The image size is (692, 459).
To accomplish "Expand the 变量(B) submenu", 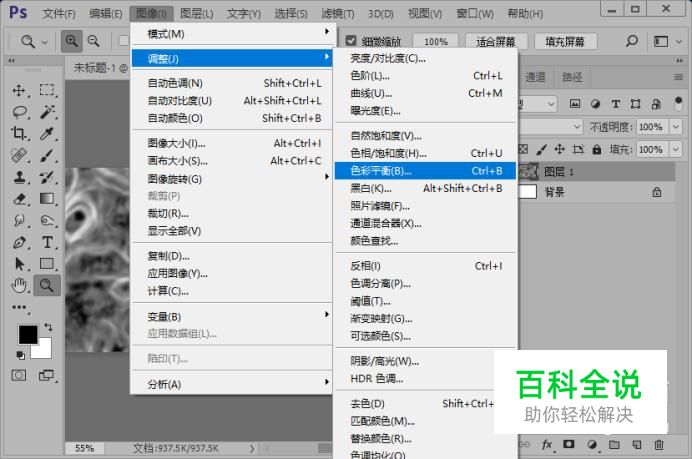I will [x=232, y=316].
